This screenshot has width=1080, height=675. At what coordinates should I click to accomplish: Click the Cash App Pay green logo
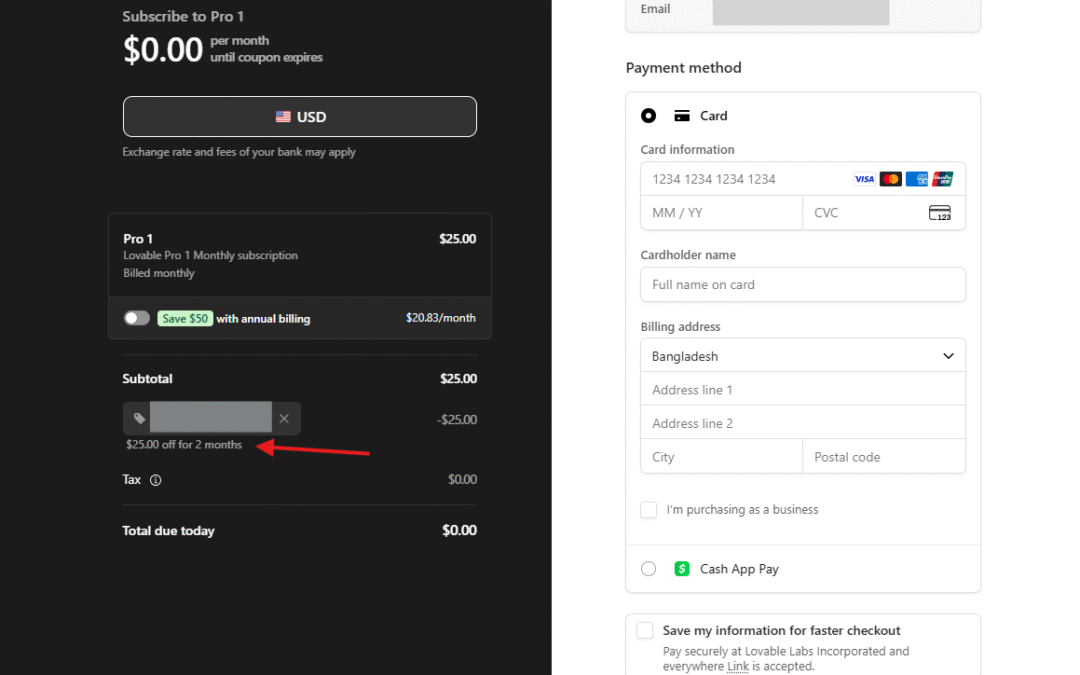pos(682,569)
